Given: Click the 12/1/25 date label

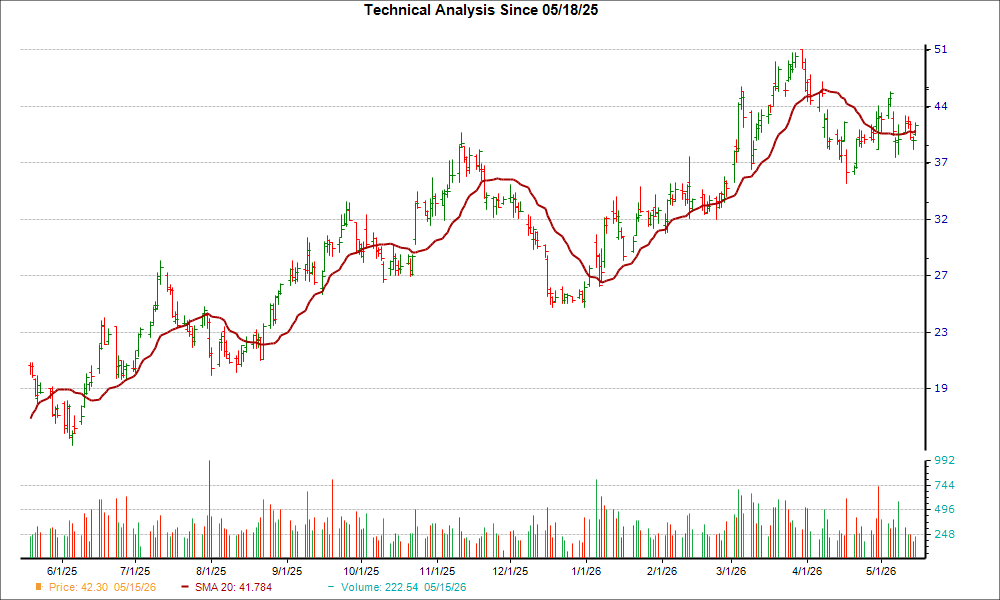Looking at the screenshot, I should pos(510,571).
